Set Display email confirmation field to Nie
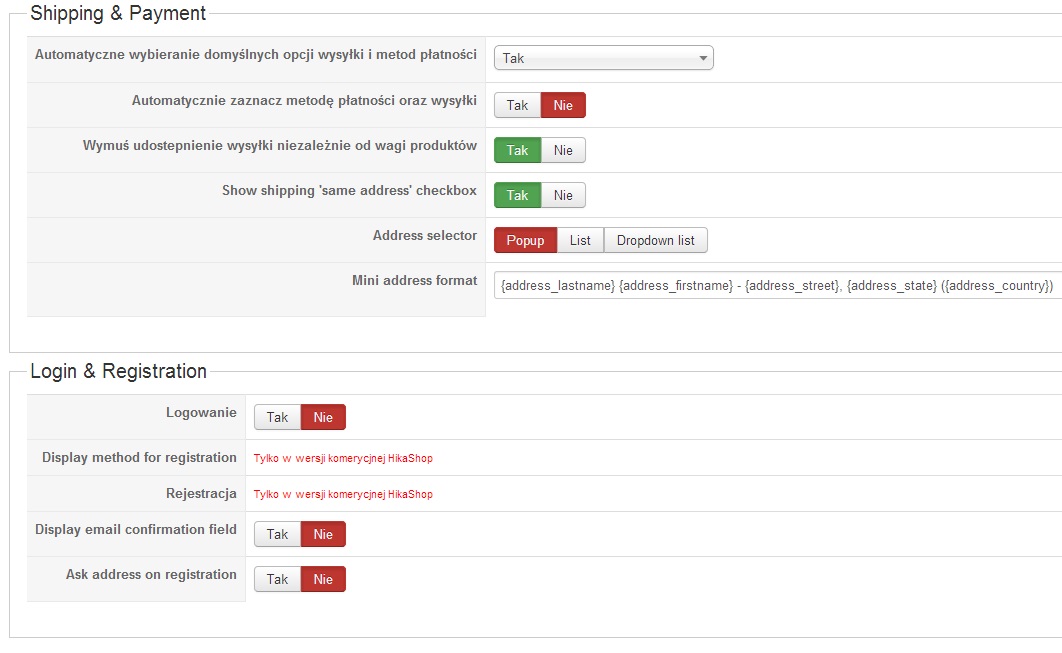The height and width of the screenshot is (653, 1062). coord(323,534)
